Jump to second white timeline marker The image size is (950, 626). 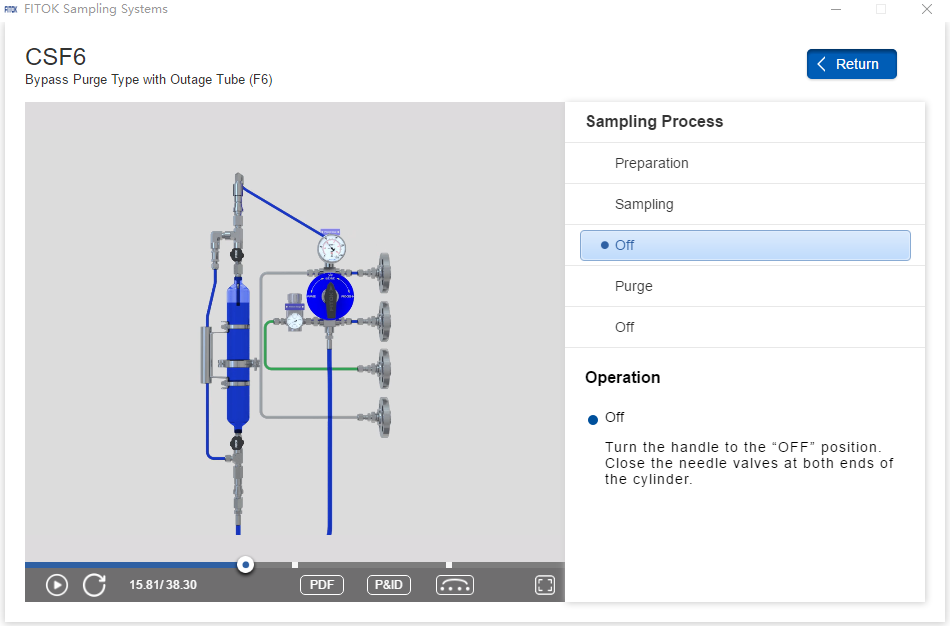[295, 565]
